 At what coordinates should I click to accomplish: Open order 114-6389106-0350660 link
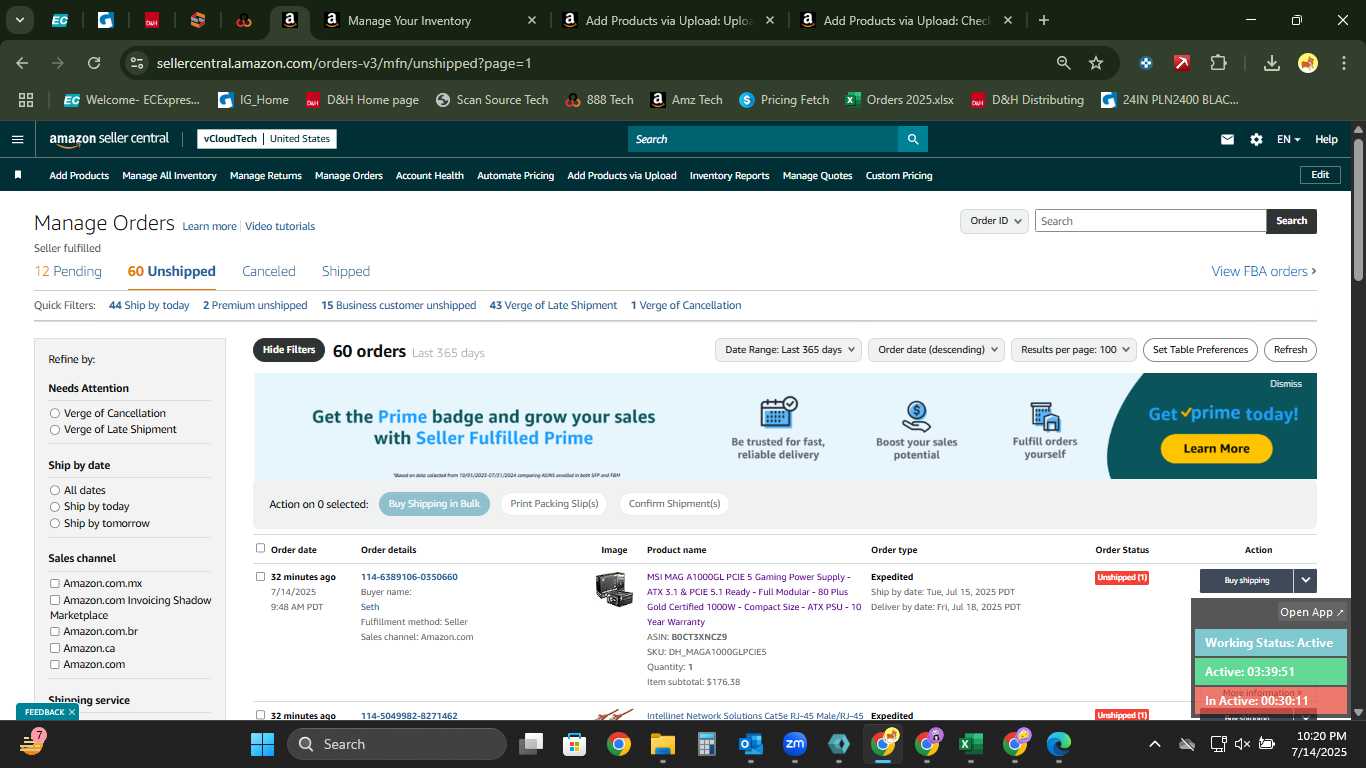click(x=409, y=577)
